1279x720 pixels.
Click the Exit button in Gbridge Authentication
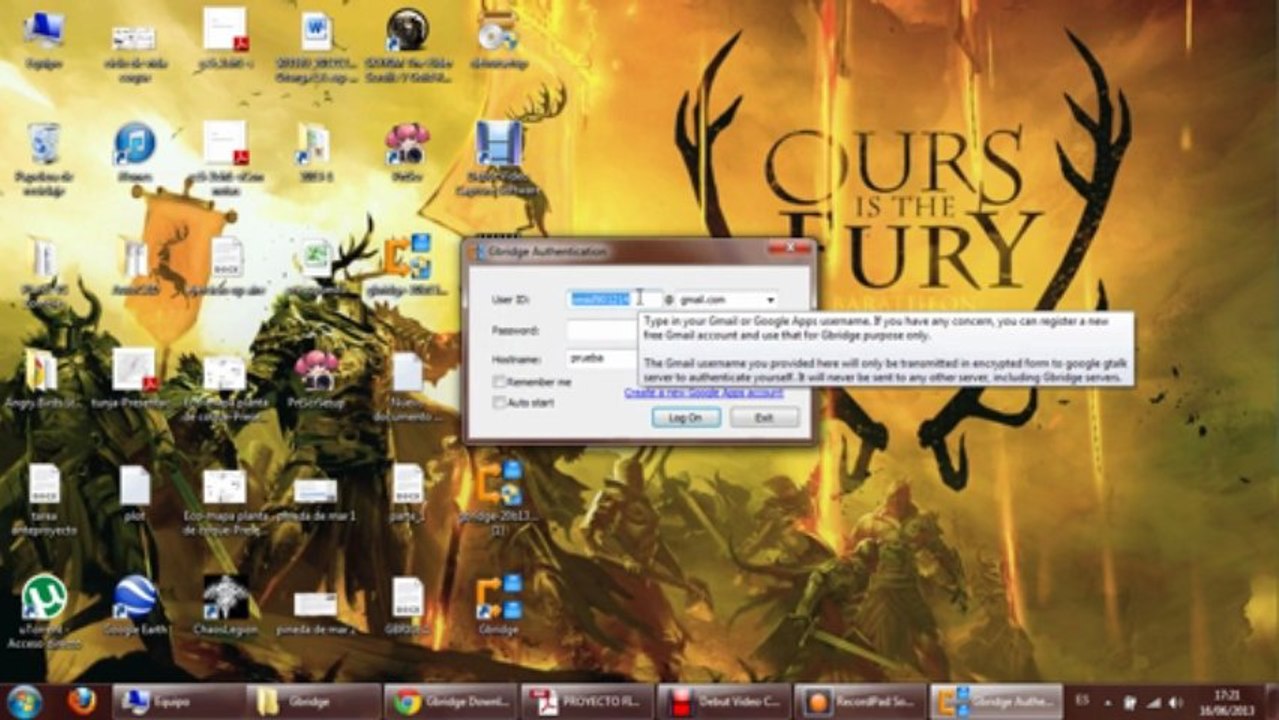[764, 418]
